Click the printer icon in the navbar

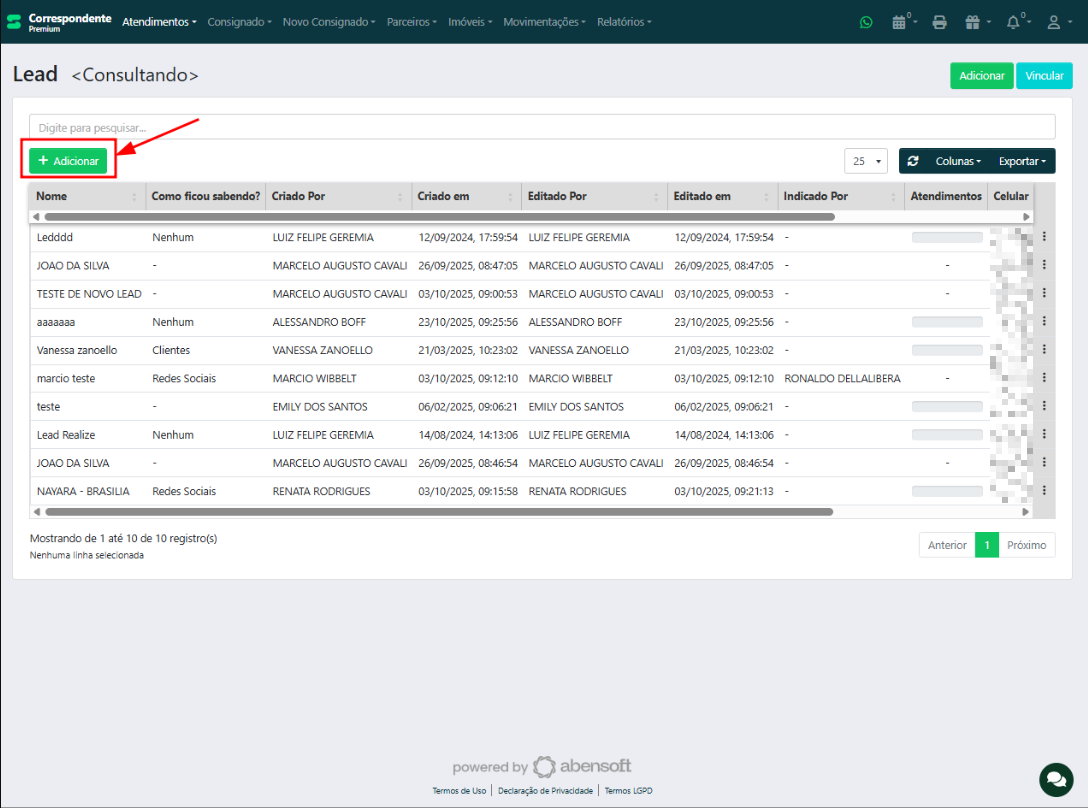(x=939, y=22)
